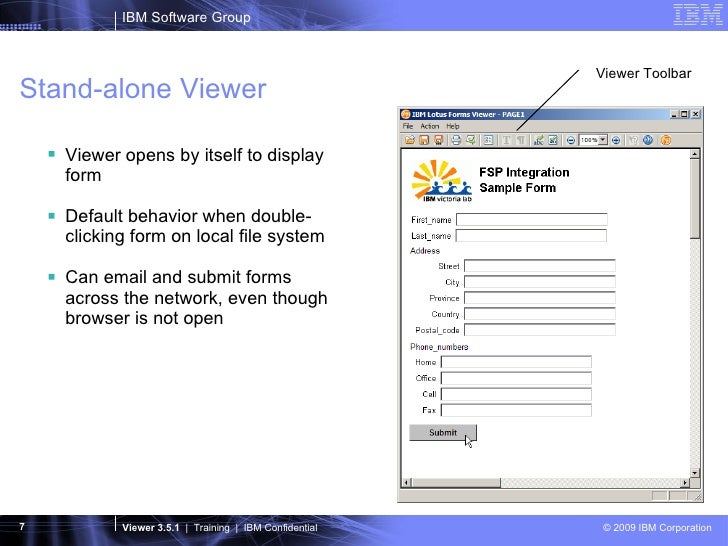Viewport: 728px width, 546px height.
Task: Click the Open form folder icon
Action: coord(410,140)
